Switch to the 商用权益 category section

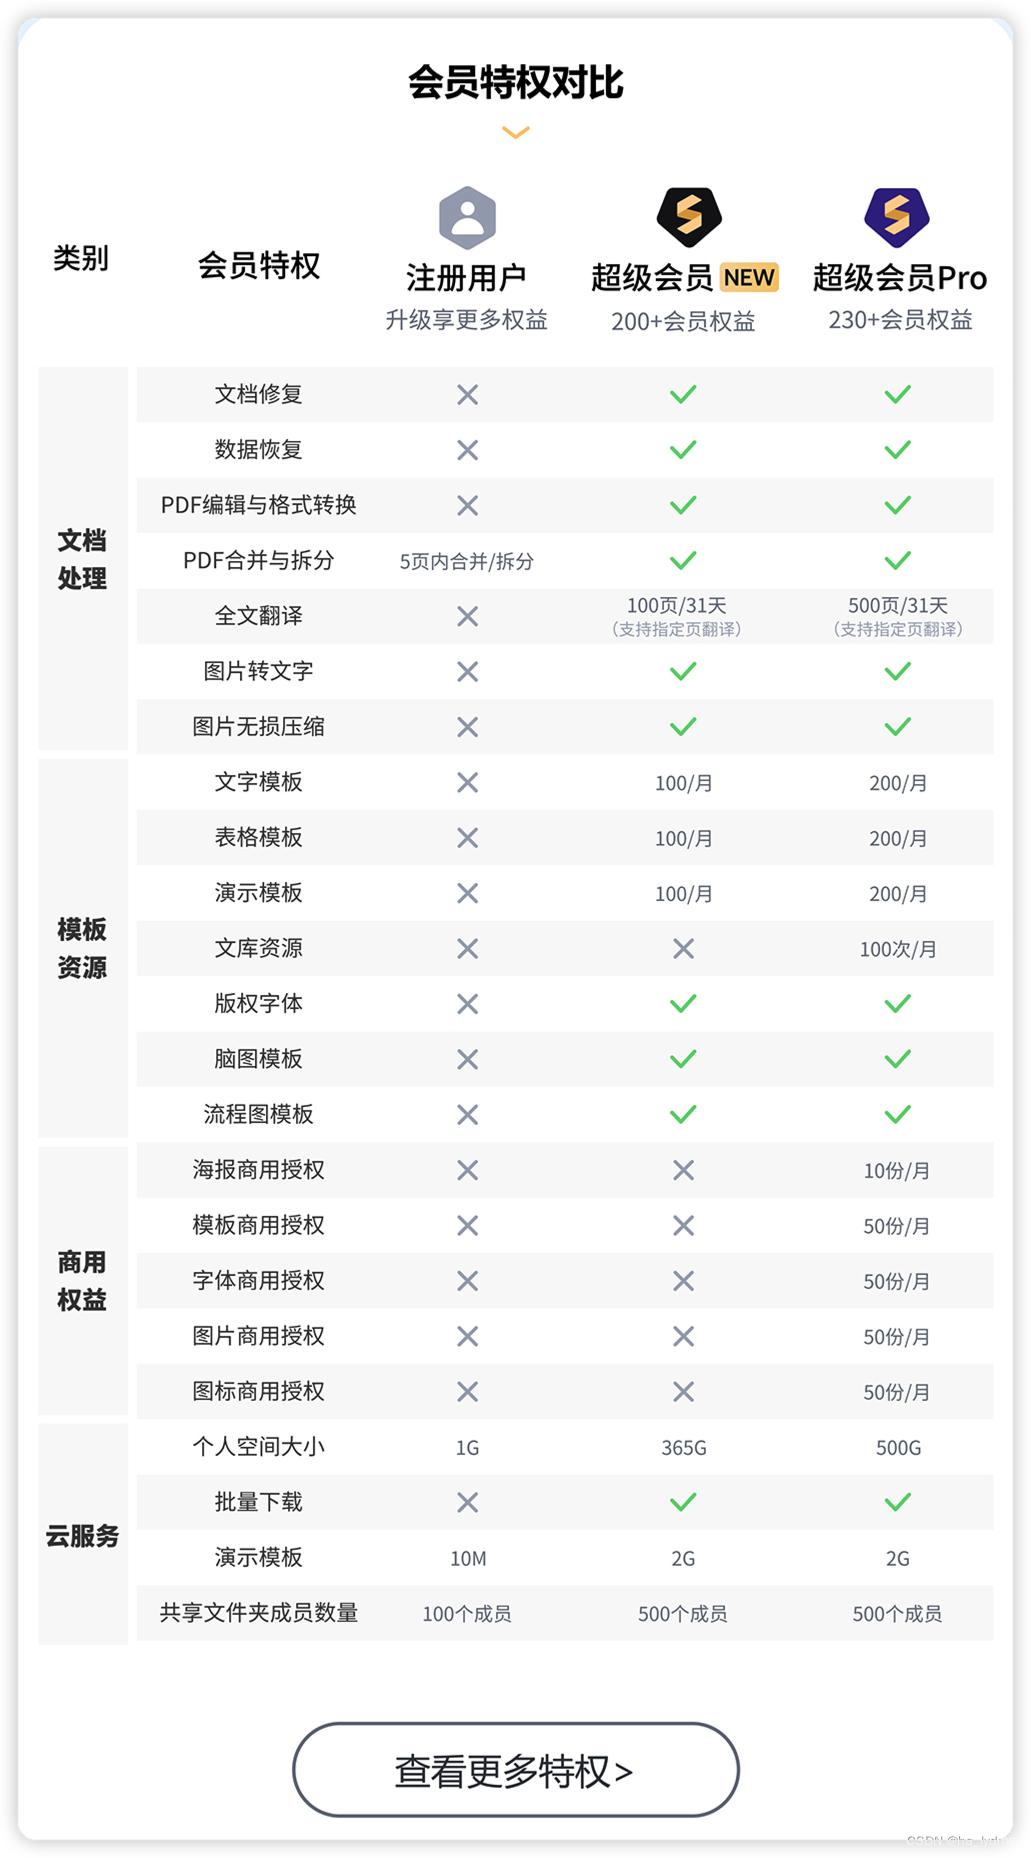click(x=81, y=1280)
